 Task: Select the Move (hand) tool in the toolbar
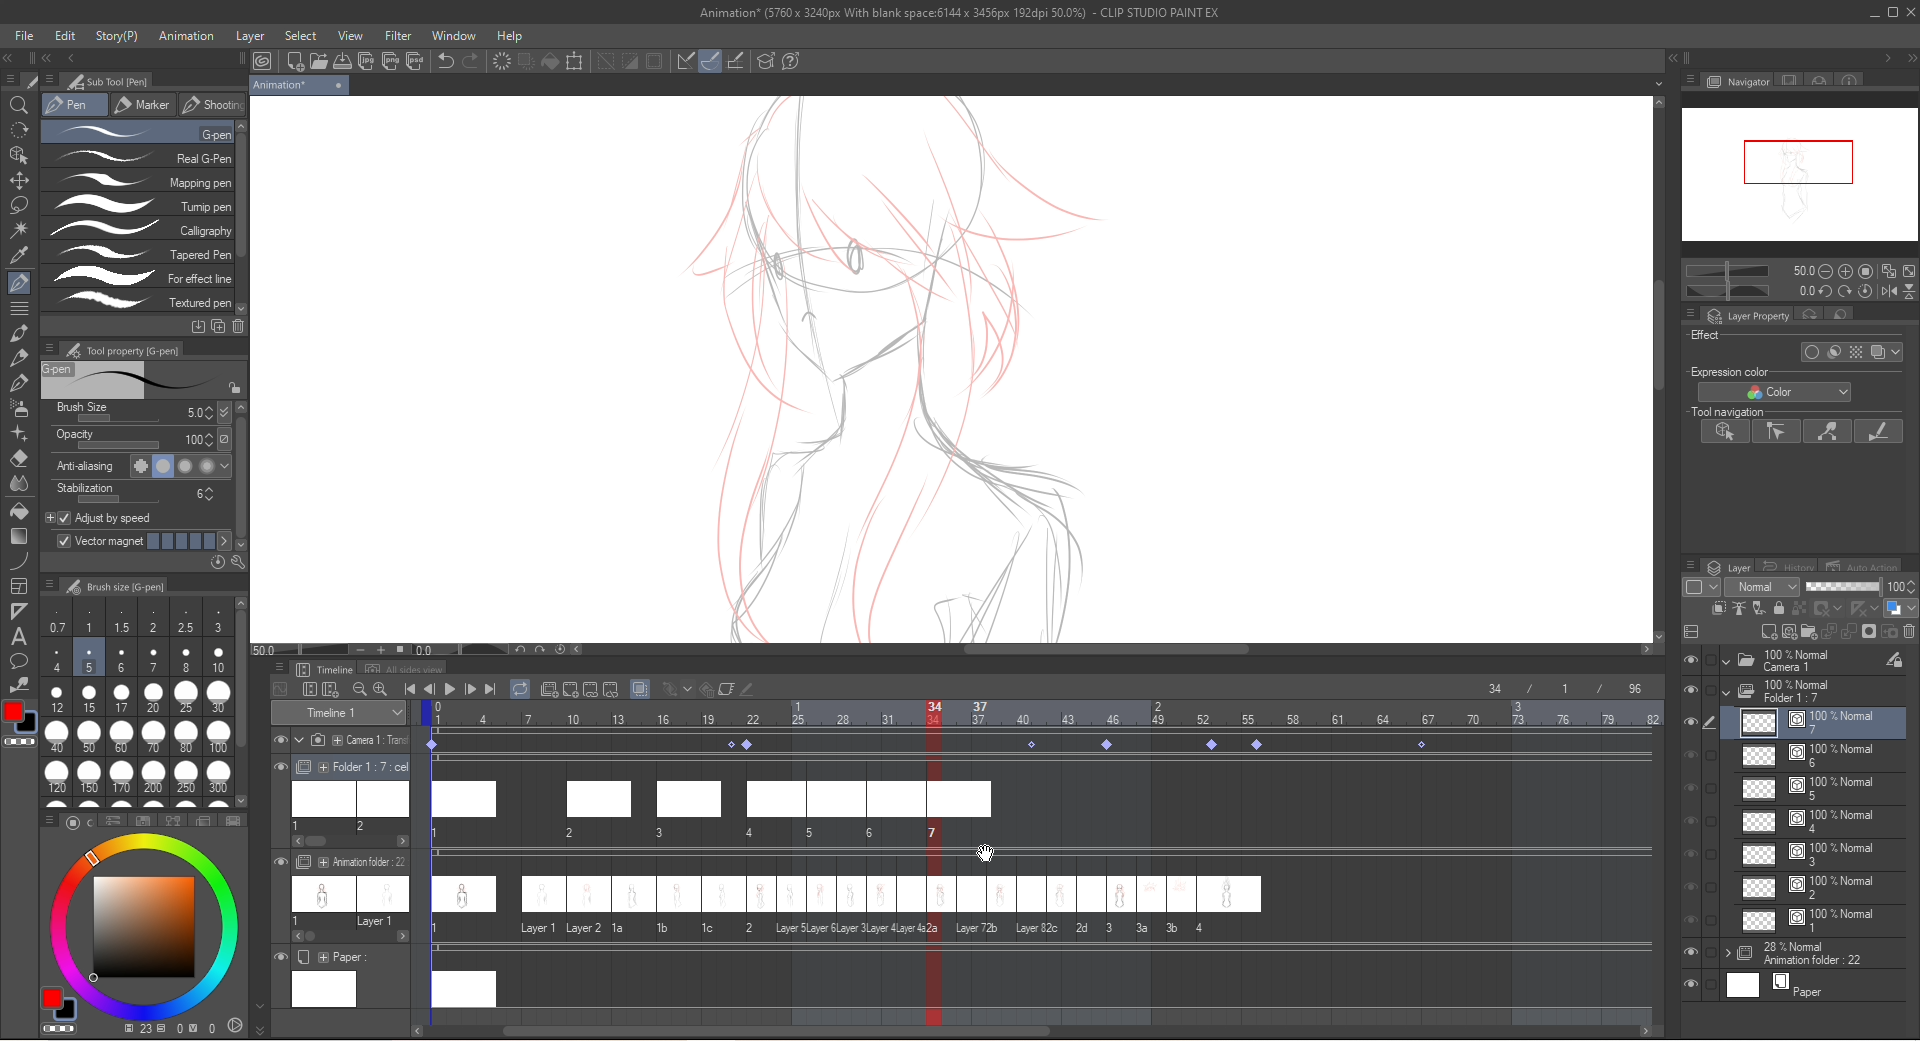[19, 181]
